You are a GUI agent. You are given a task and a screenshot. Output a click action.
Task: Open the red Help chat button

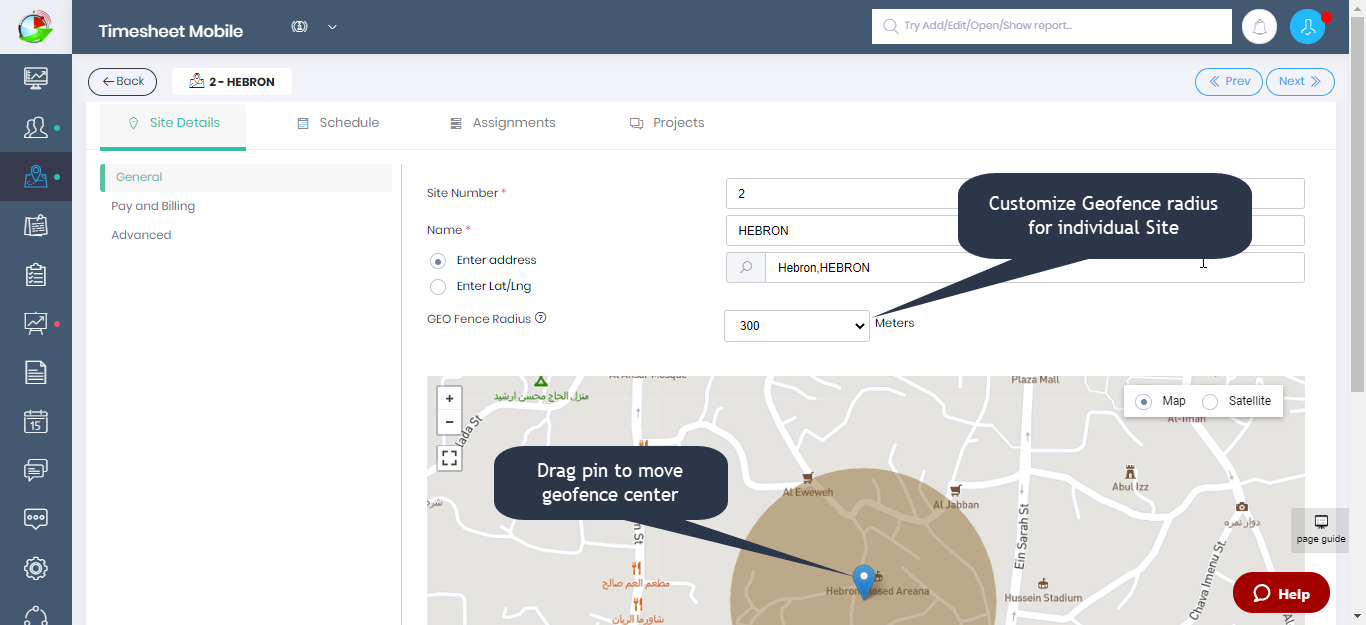coord(1281,593)
